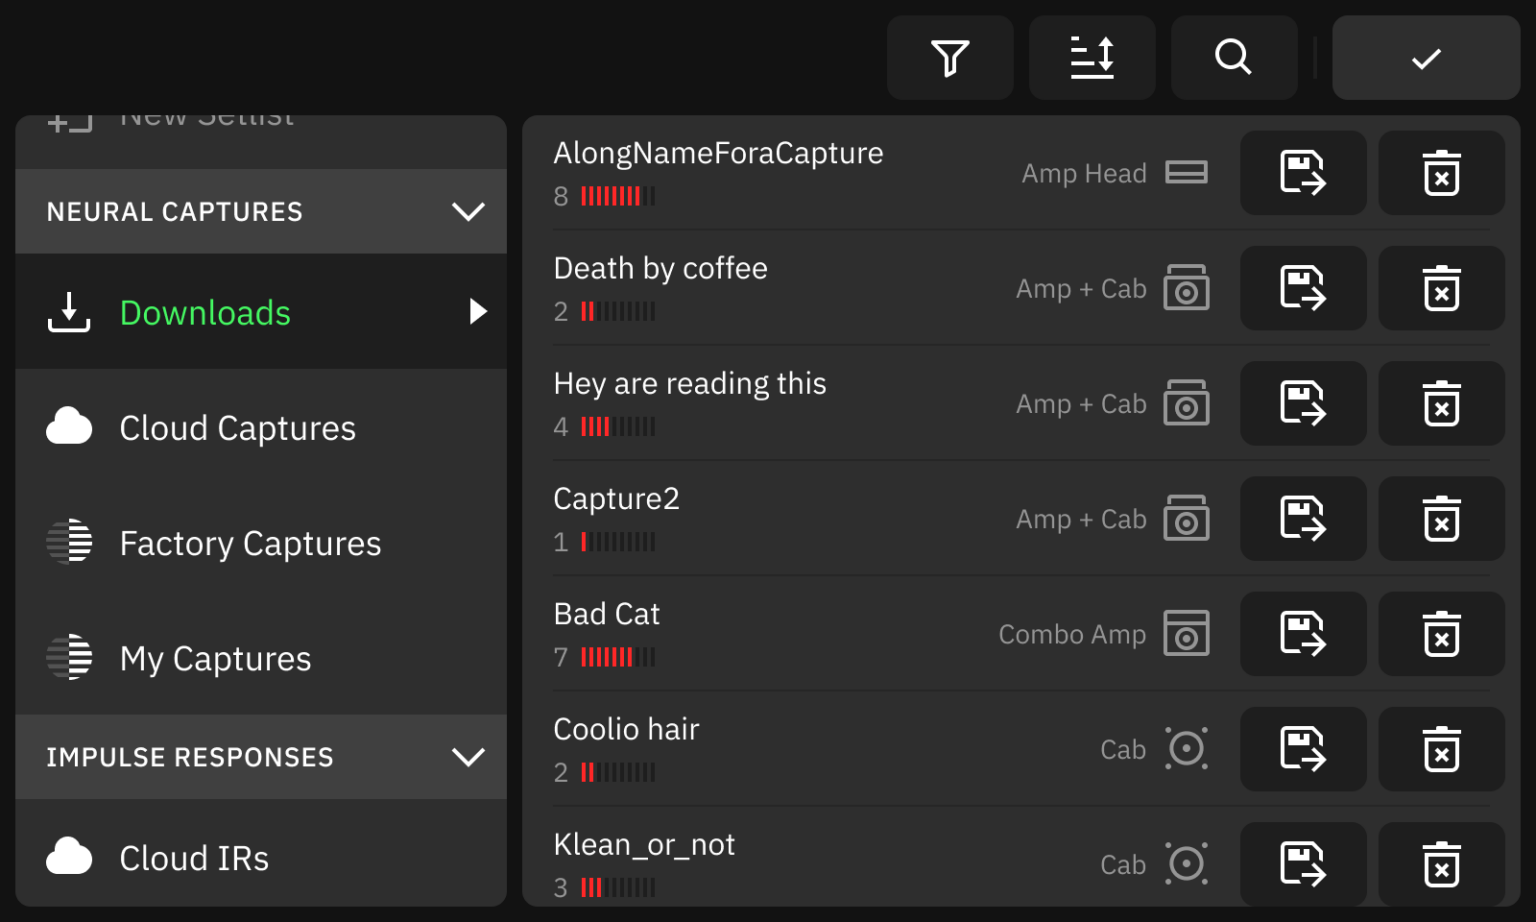Click the Amp + Cab icon beside Death by coffee
Screen dimensions: 1536x922
point(1187,288)
